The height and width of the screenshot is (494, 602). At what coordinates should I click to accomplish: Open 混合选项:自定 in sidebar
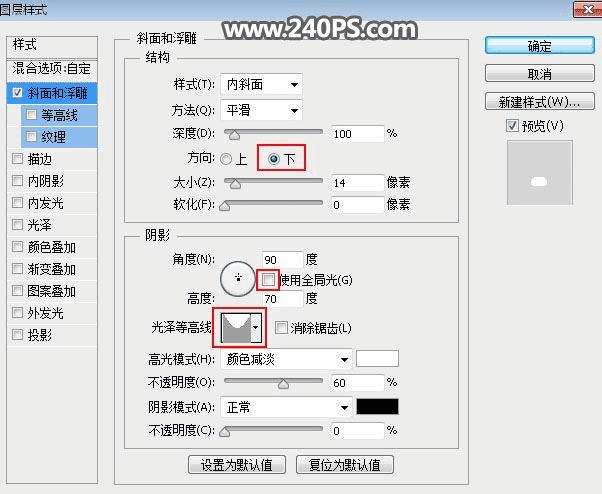(x=52, y=69)
